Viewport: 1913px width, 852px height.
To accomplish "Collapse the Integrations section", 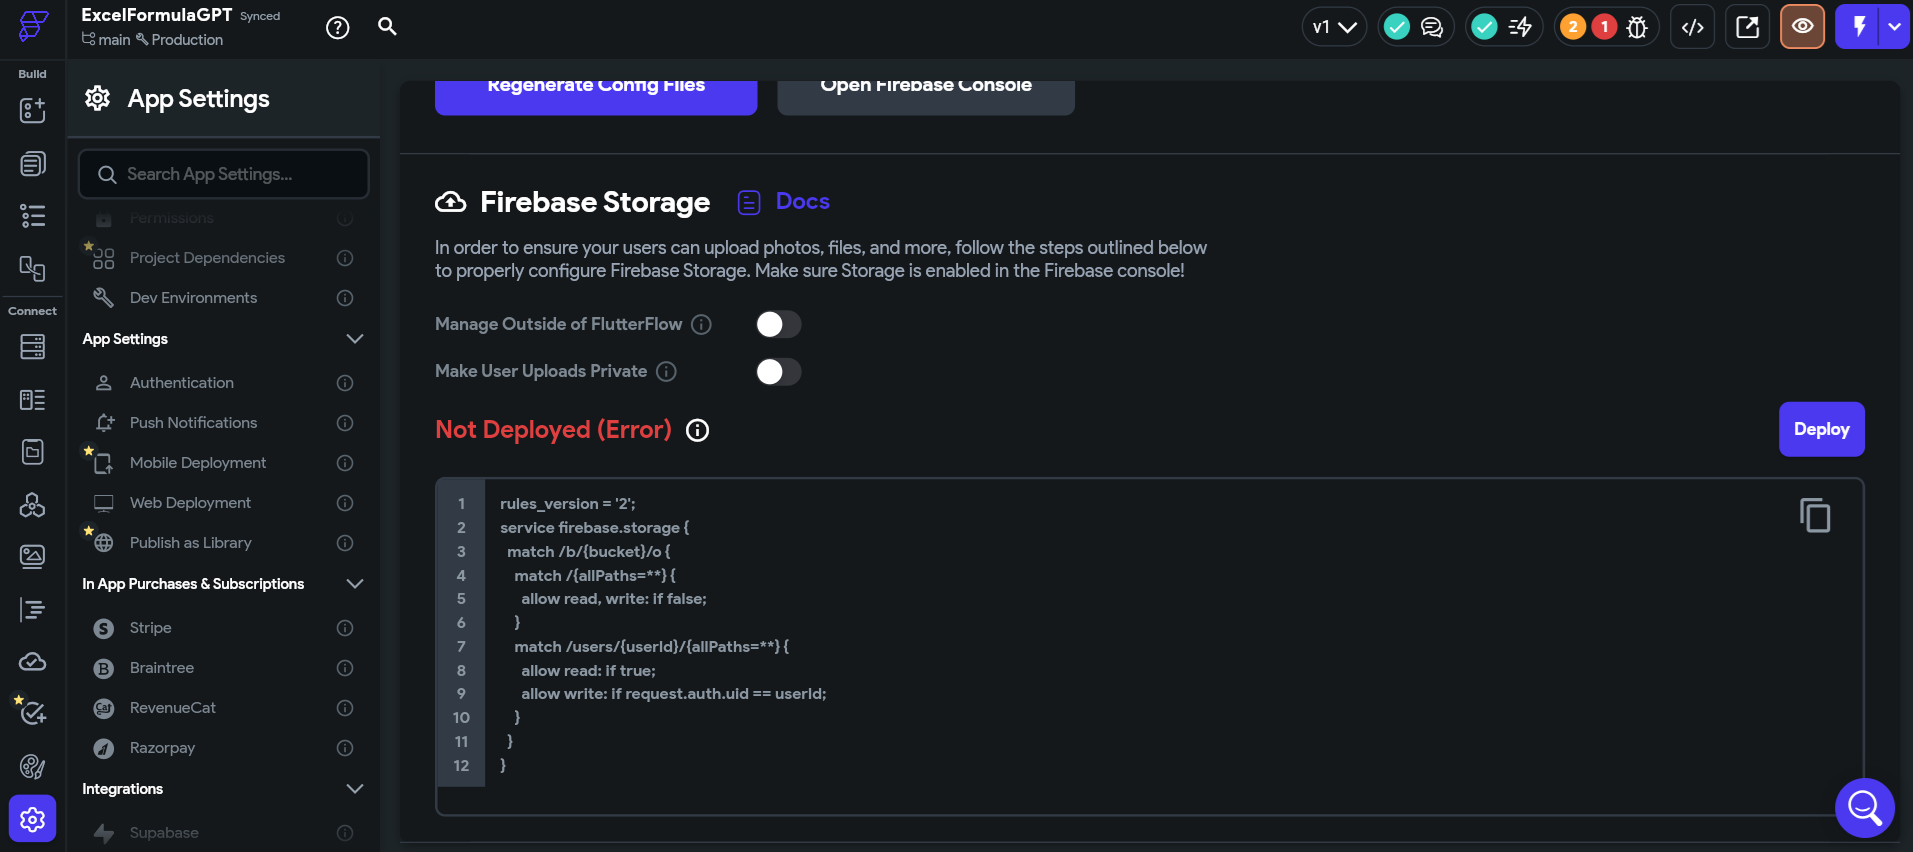I will pos(354,789).
